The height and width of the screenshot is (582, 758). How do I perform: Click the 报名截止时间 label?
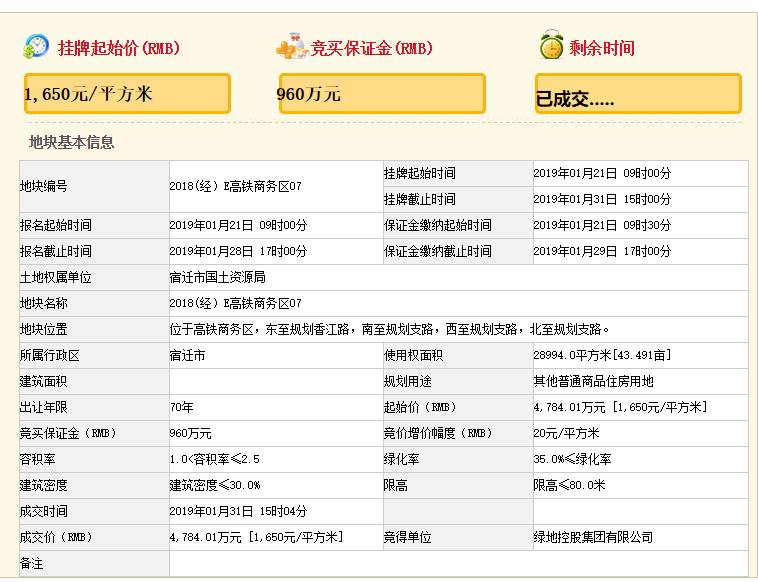coord(56,251)
